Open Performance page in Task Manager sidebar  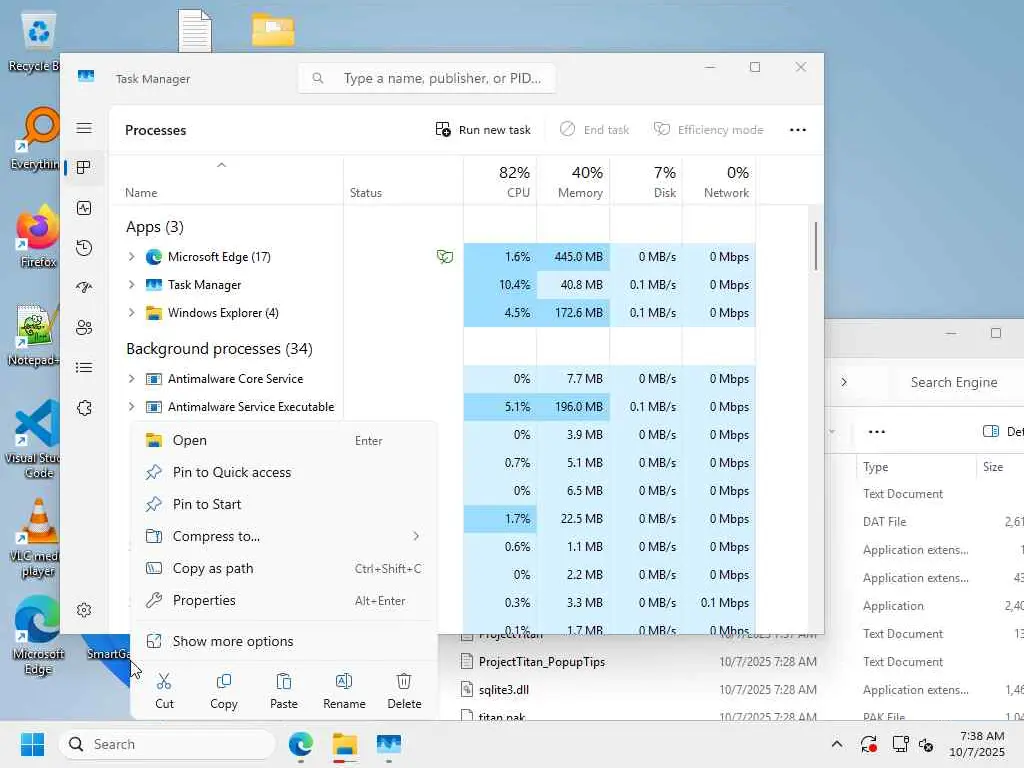tap(84, 208)
